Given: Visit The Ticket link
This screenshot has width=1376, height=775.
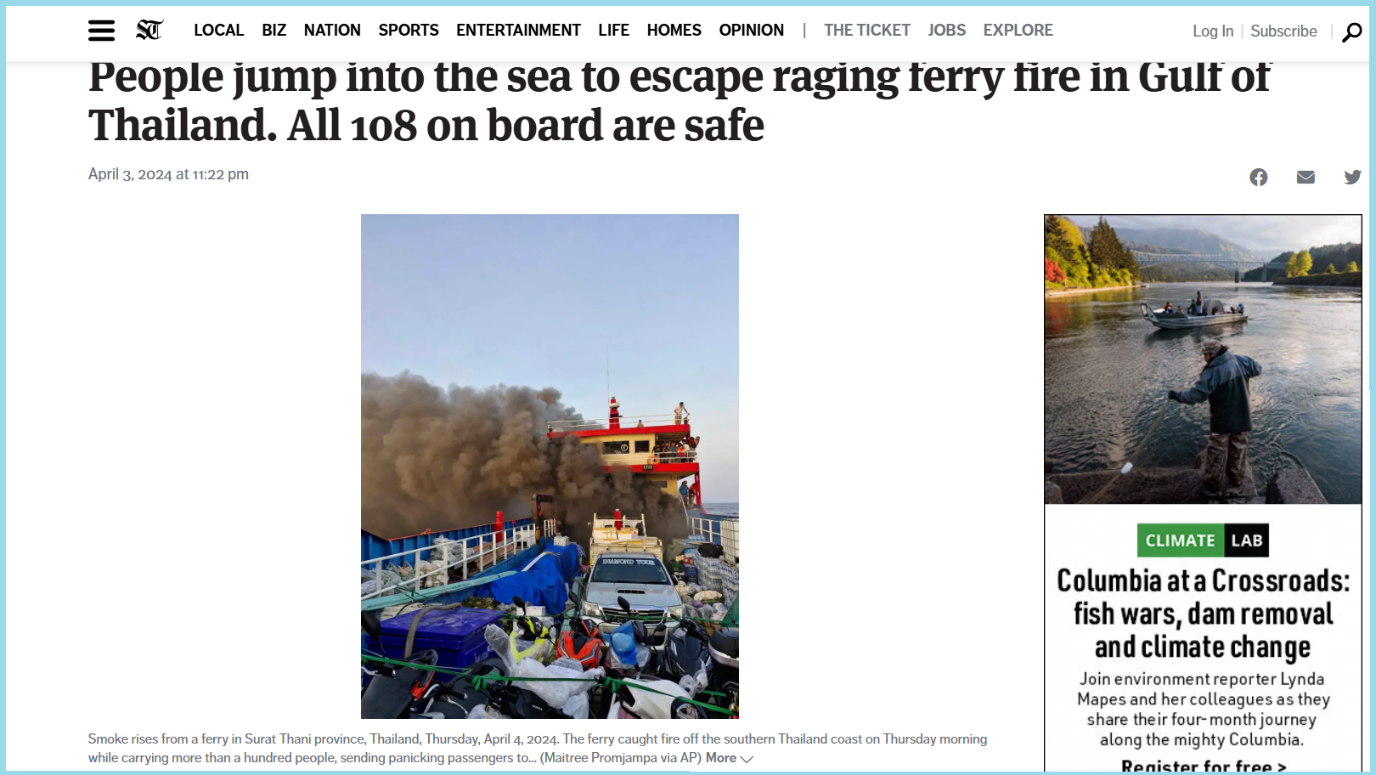Looking at the screenshot, I should tap(867, 31).
